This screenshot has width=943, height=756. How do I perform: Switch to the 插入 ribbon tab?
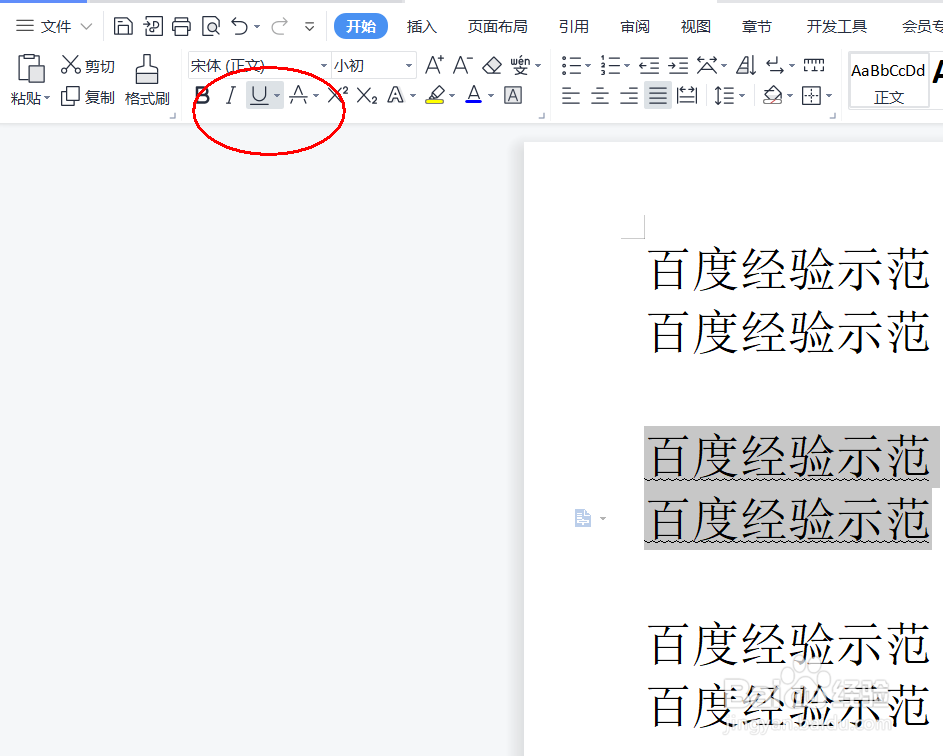(x=421, y=26)
